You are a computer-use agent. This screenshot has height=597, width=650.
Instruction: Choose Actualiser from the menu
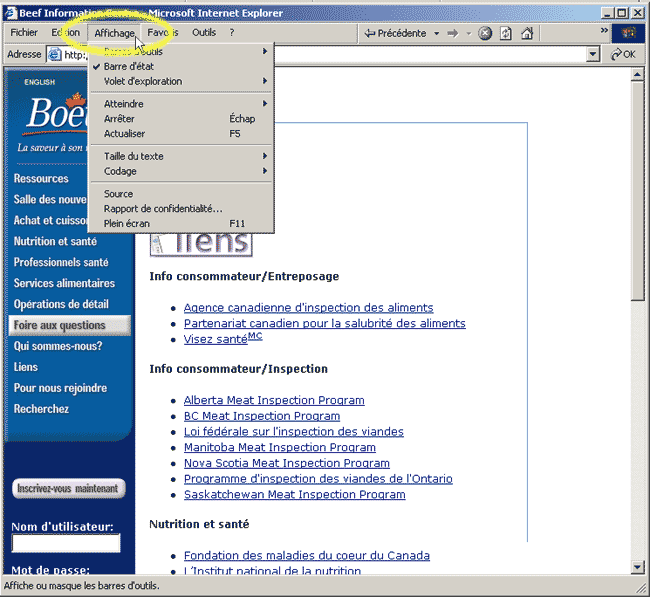tap(181, 133)
